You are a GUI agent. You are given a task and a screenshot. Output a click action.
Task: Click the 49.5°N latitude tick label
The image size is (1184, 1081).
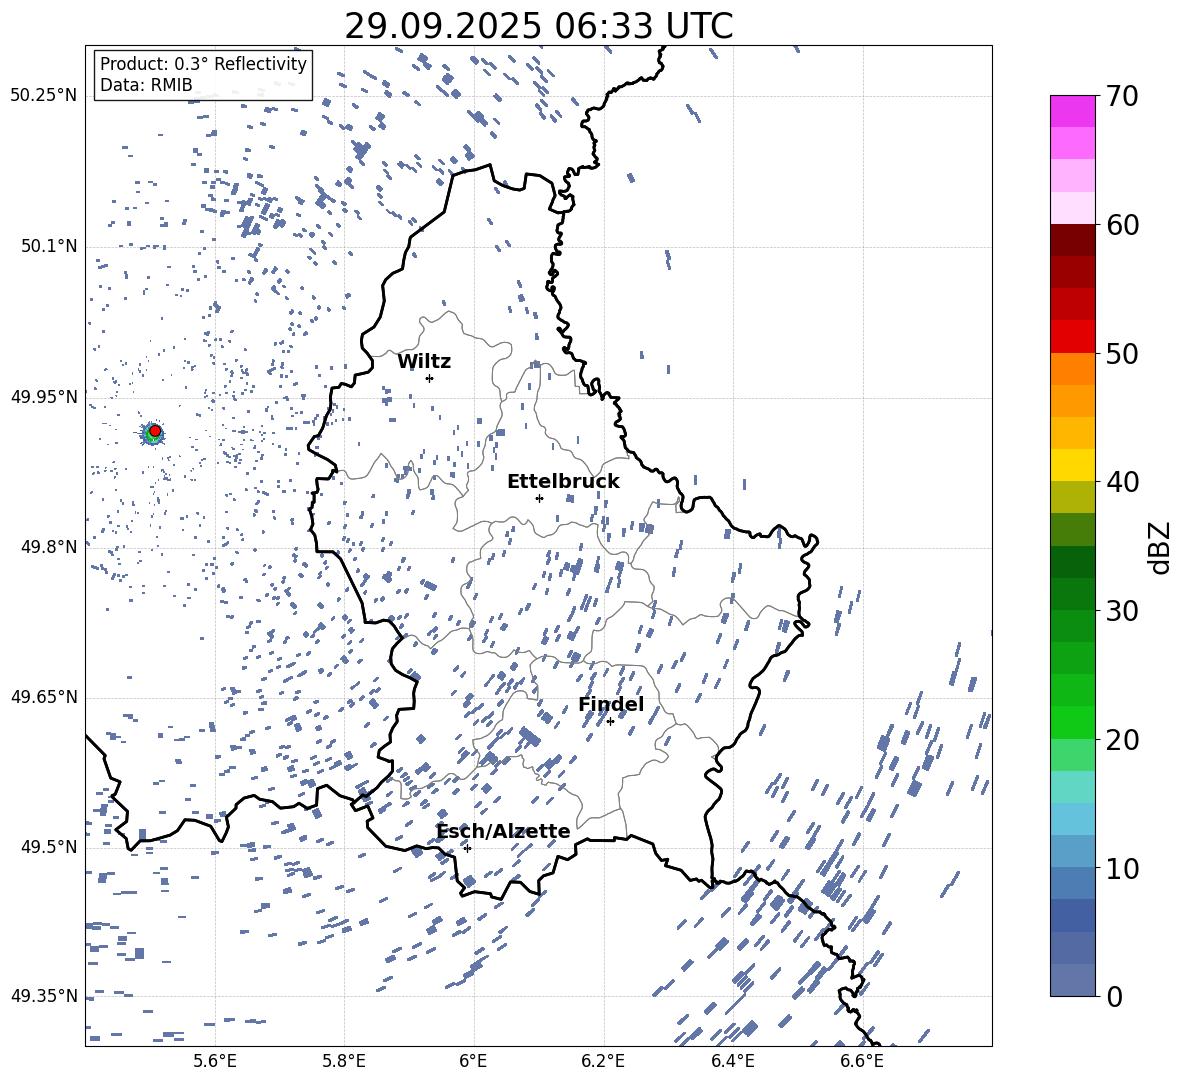coord(48,846)
